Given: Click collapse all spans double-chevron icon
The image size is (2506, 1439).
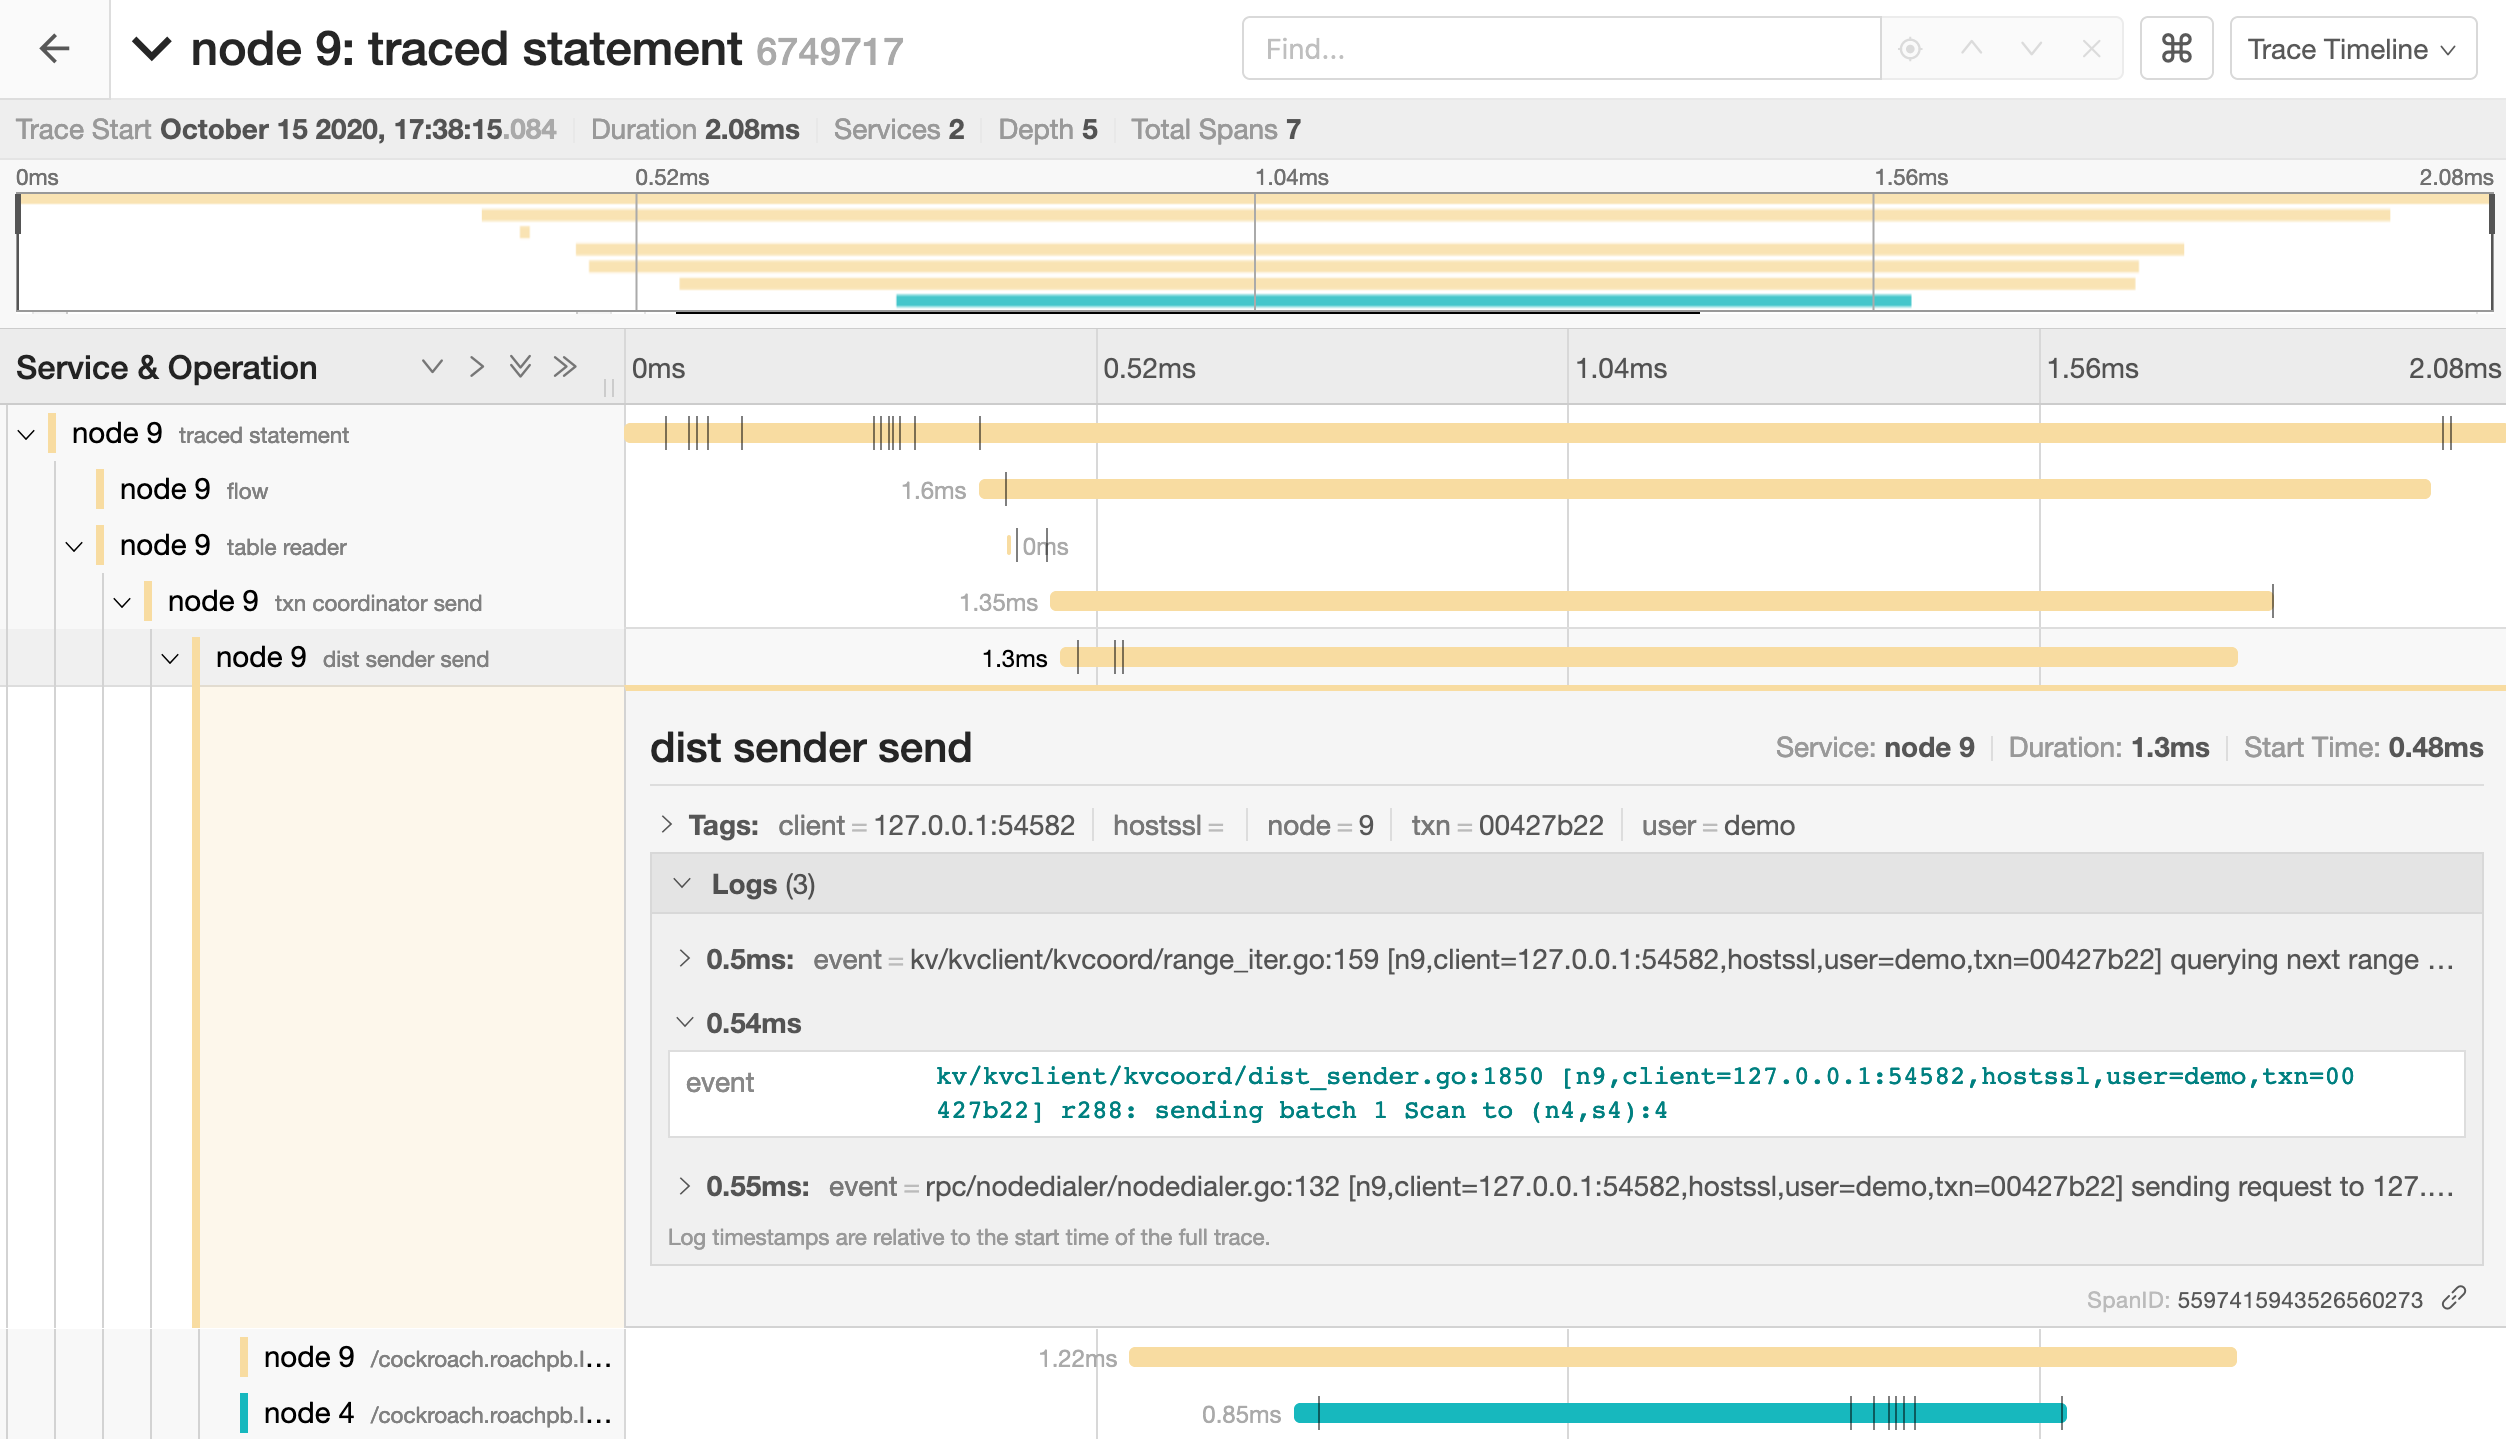Looking at the screenshot, I should point(565,366).
